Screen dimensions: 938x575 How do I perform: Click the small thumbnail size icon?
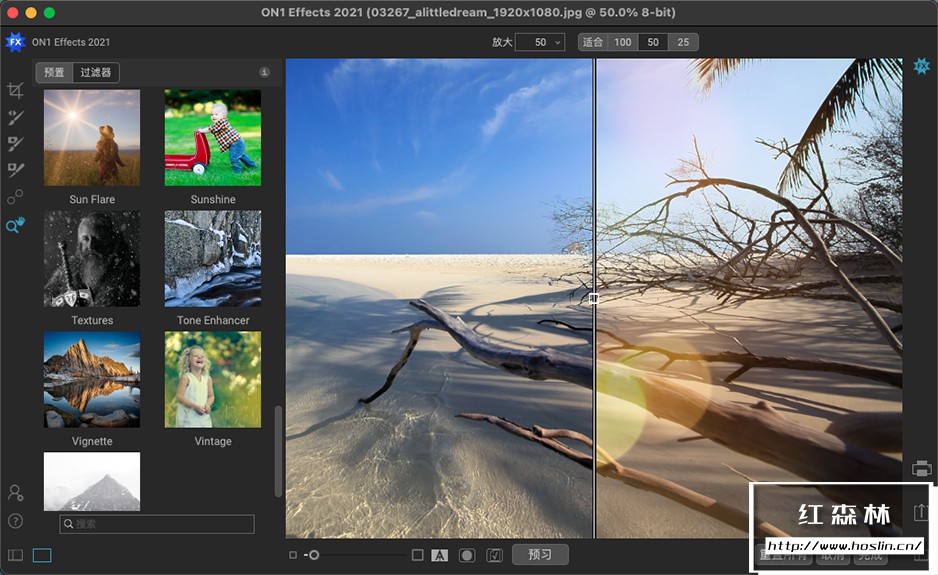293,555
